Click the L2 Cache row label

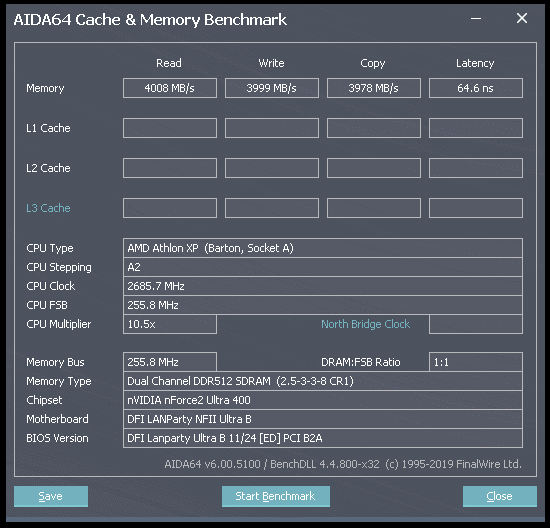click(x=48, y=168)
